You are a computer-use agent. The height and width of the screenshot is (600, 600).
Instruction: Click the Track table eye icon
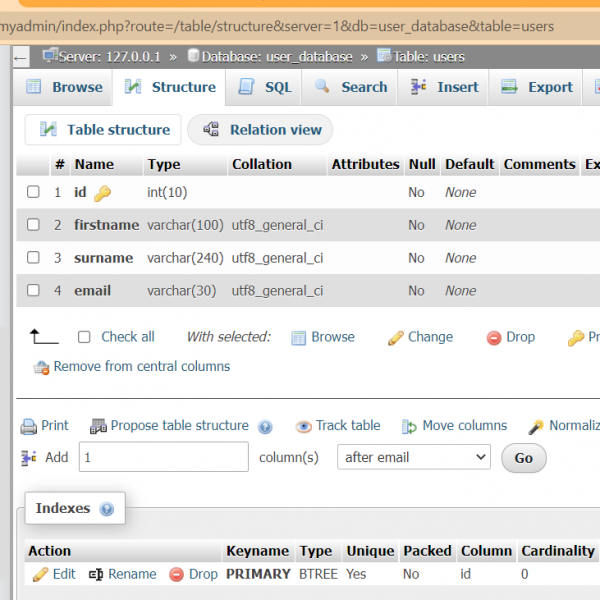click(x=304, y=427)
